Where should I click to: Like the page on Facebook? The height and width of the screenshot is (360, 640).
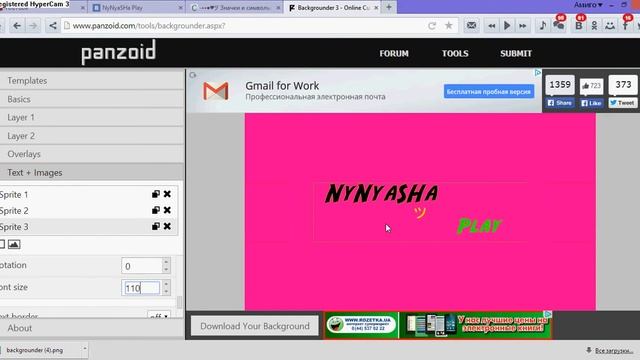point(591,103)
